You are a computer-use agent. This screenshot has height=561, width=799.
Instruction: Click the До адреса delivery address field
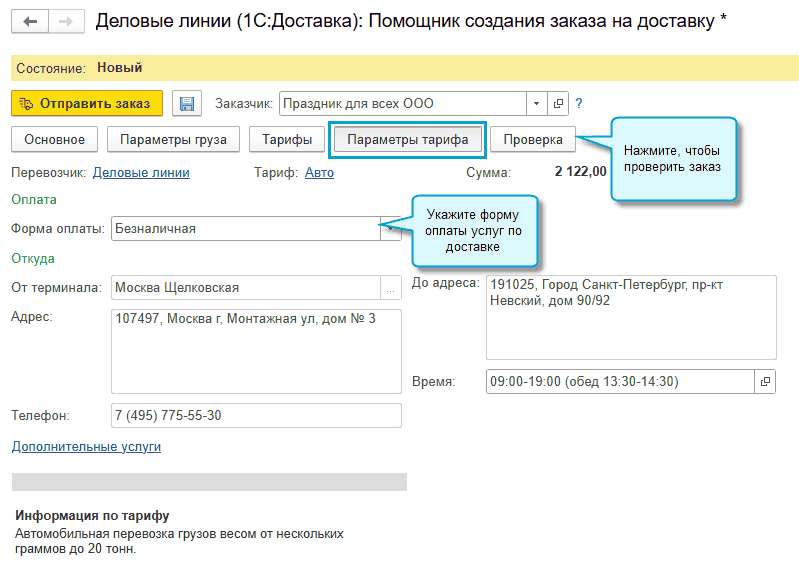pyautogui.click(x=630, y=317)
